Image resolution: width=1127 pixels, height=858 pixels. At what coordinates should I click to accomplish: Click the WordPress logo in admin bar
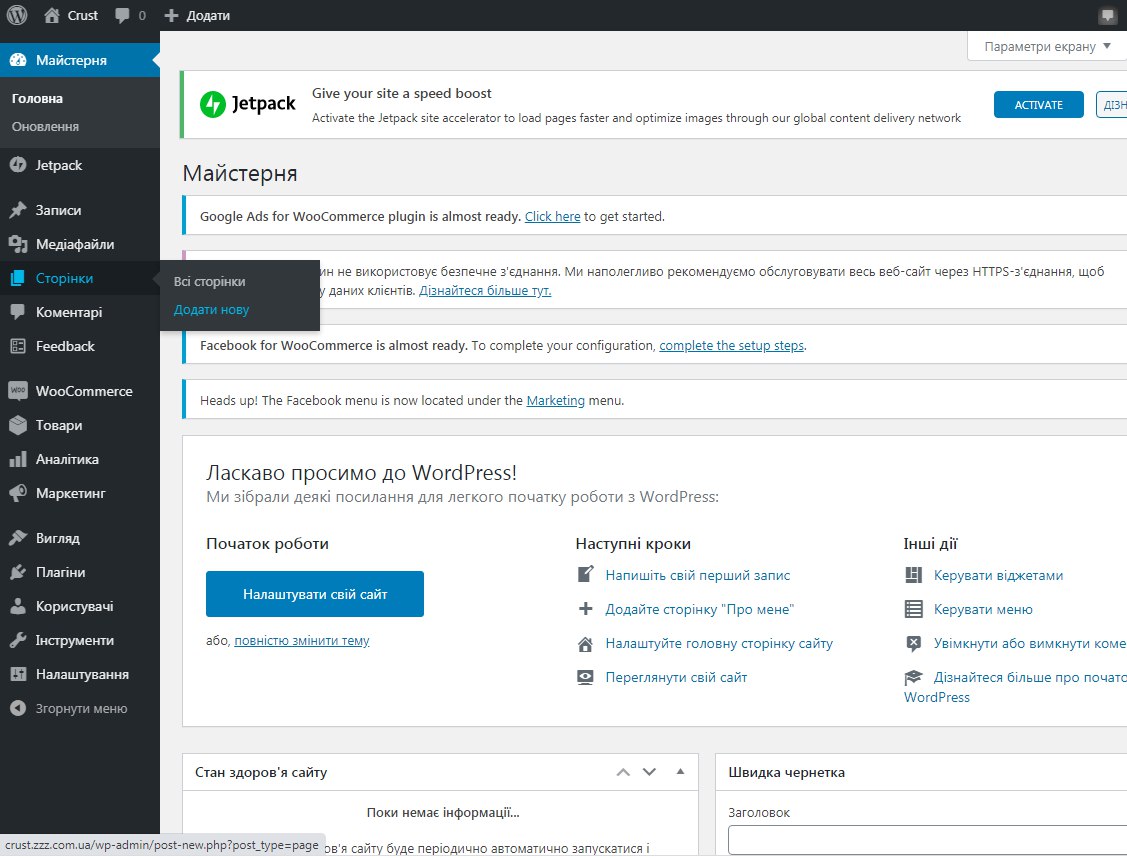[17, 15]
